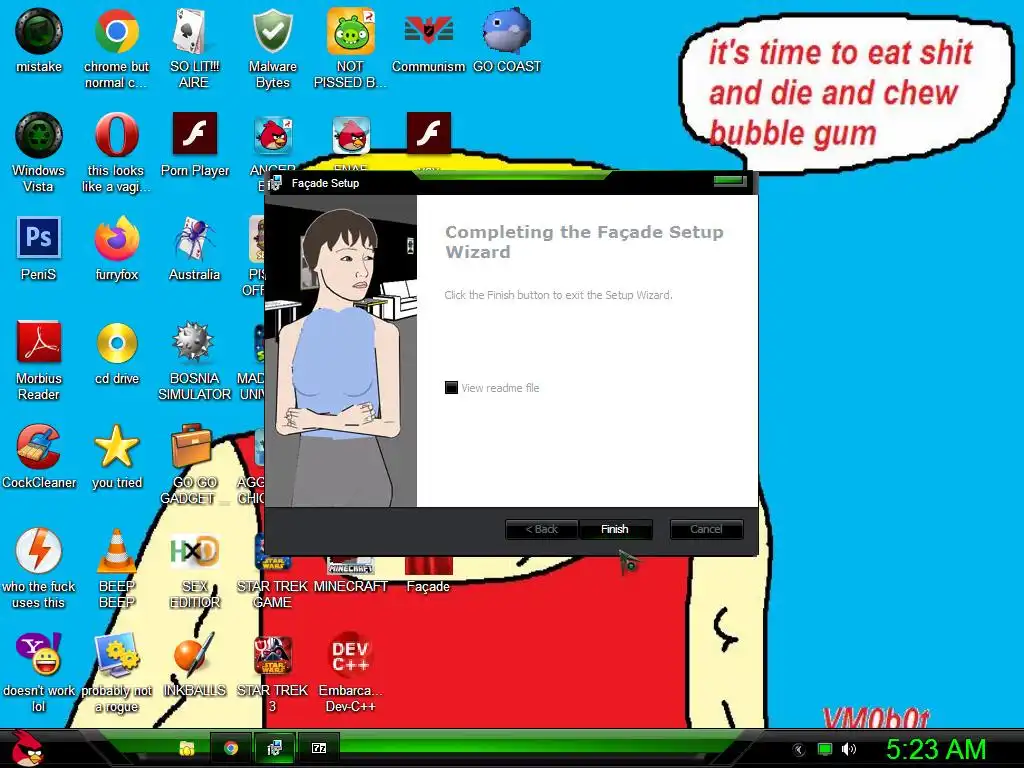This screenshot has width=1024, height=768.
Task: Select the 'you tried' star icon
Action: point(117,456)
